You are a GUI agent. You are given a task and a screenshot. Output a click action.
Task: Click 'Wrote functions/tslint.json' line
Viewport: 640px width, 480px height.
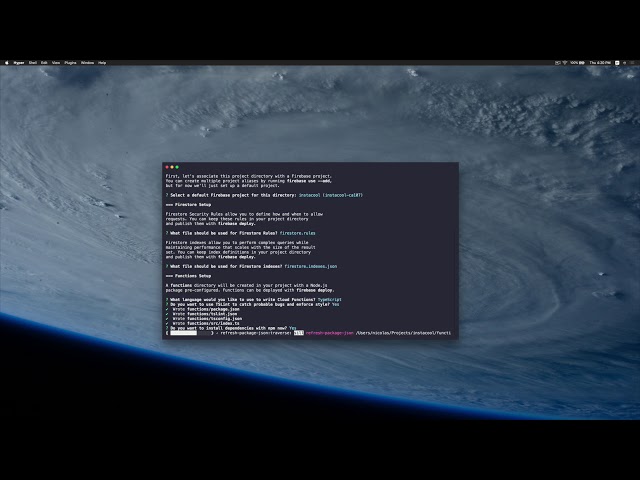coord(201,314)
